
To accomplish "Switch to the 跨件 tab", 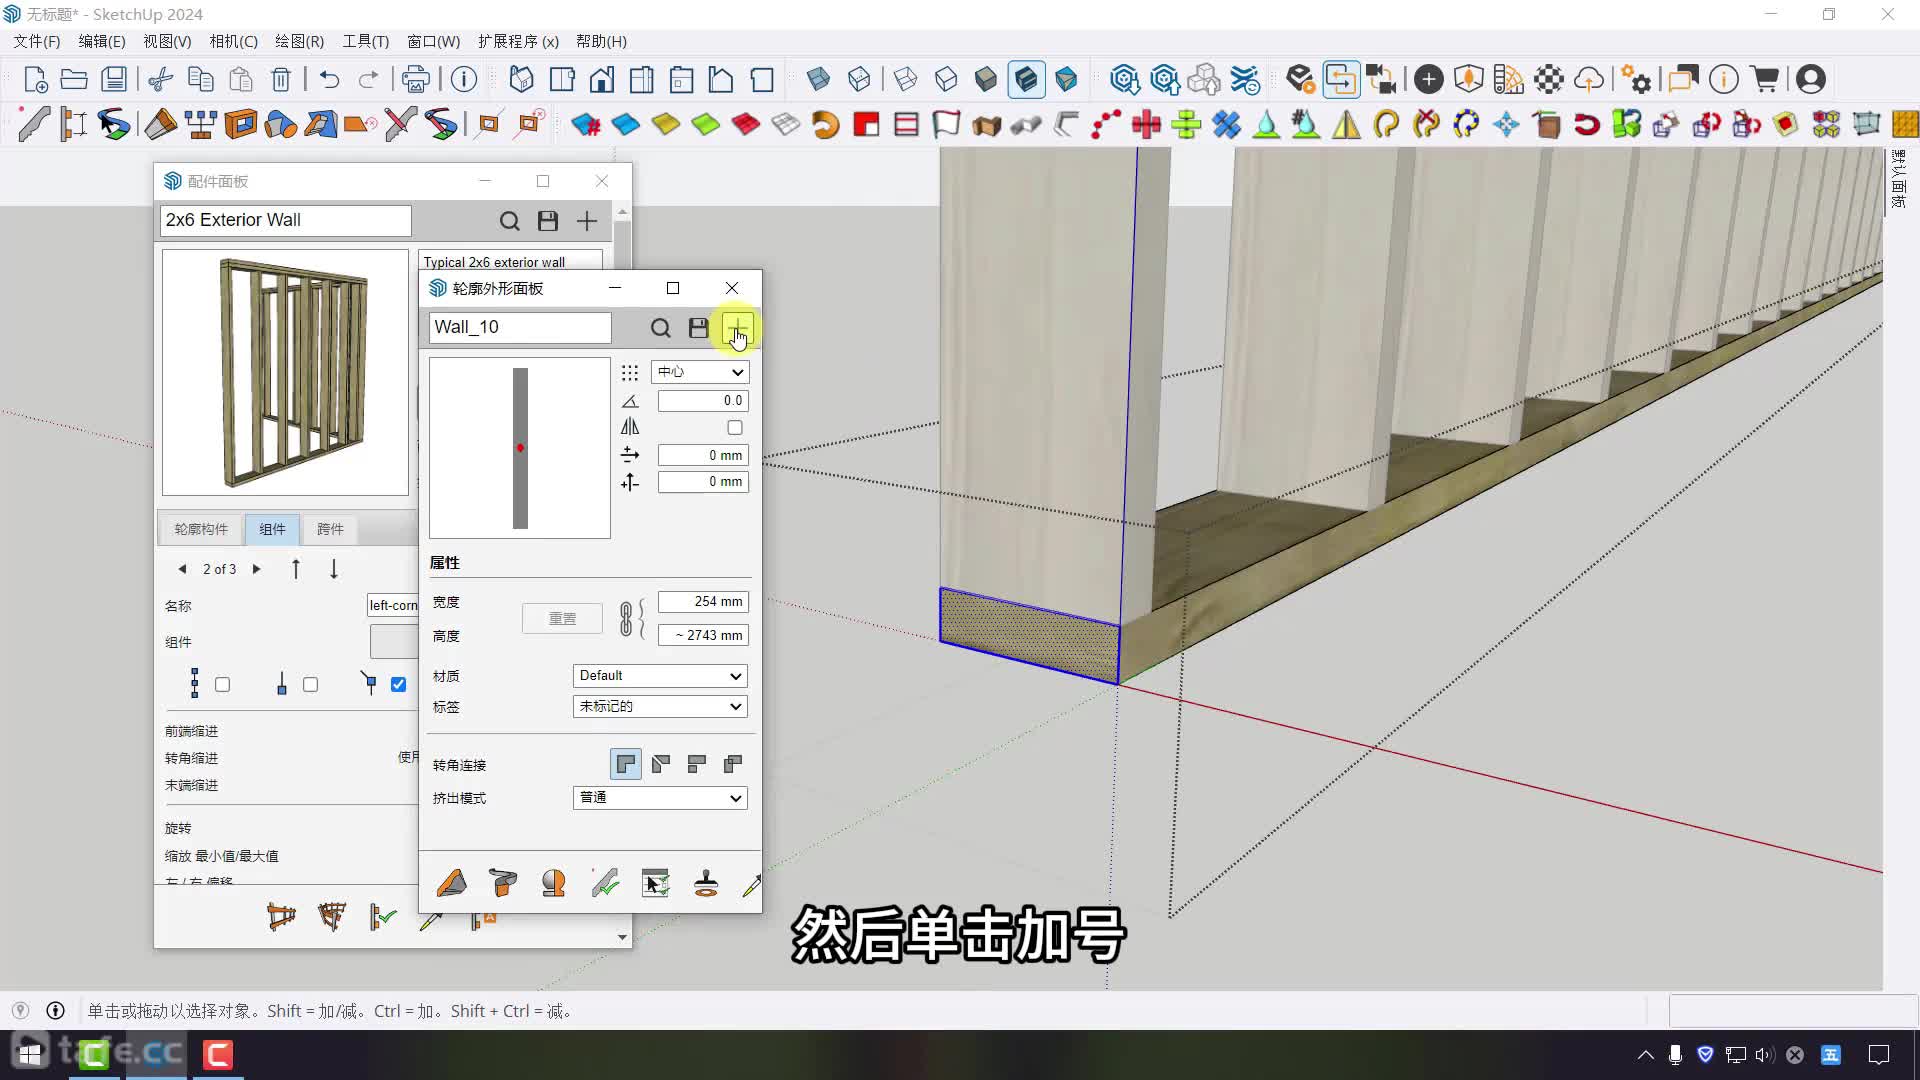I will [330, 529].
